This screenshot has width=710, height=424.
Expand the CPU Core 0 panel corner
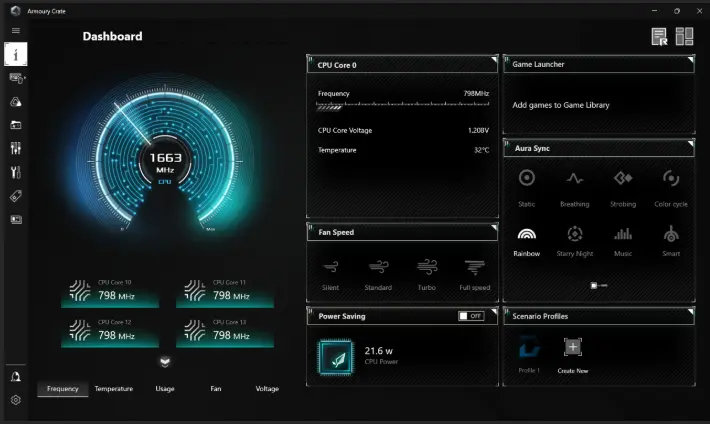tap(493, 61)
